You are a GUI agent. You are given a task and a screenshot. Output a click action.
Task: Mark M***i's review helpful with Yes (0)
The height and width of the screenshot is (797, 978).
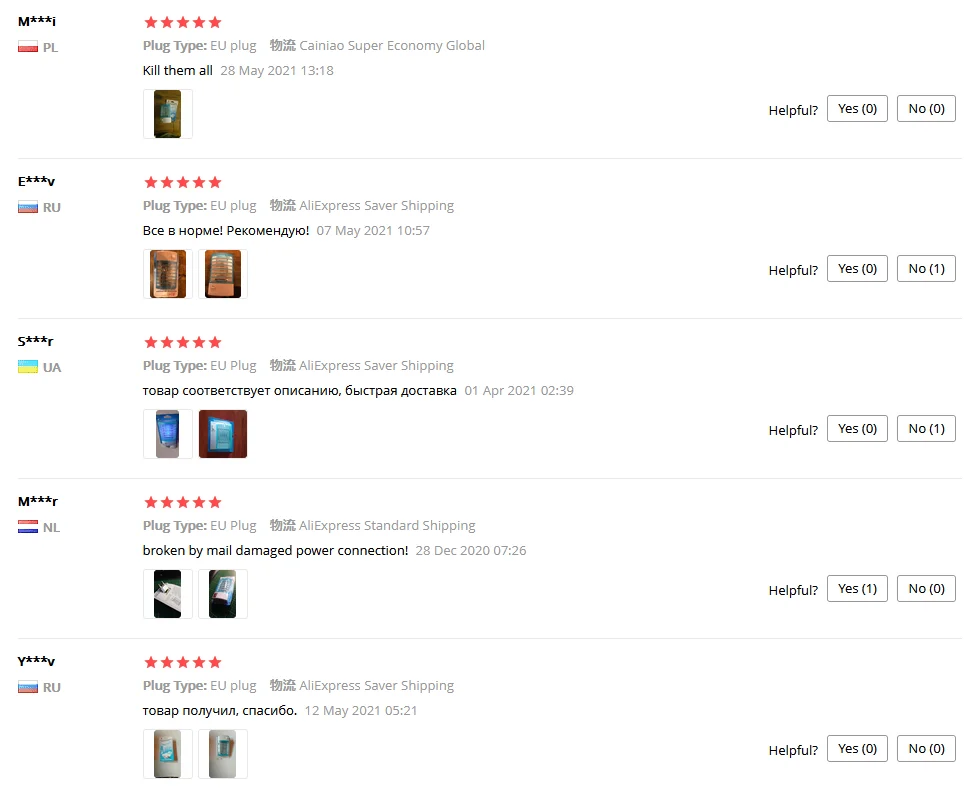(x=857, y=109)
